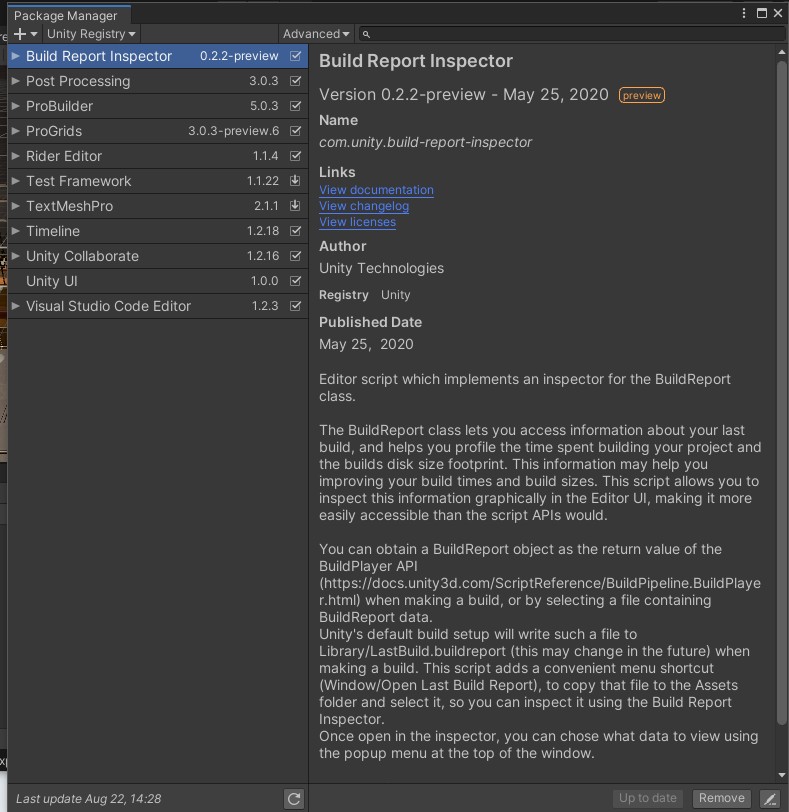Click the details pane vertical scrollbar
The height and width of the screenshot is (812, 789).
(x=781, y=394)
